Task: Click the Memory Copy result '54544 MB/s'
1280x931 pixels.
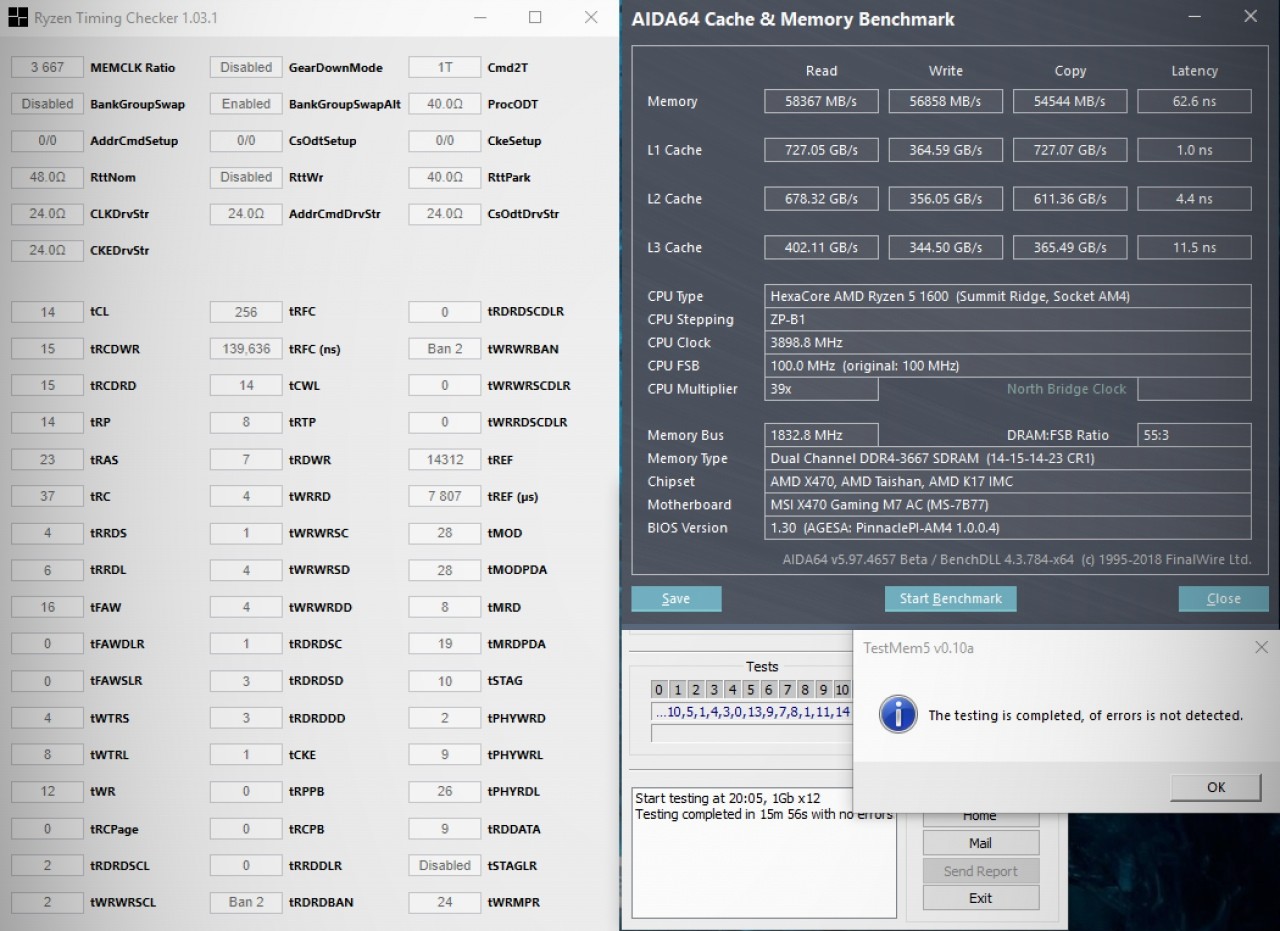Action: (x=1070, y=101)
